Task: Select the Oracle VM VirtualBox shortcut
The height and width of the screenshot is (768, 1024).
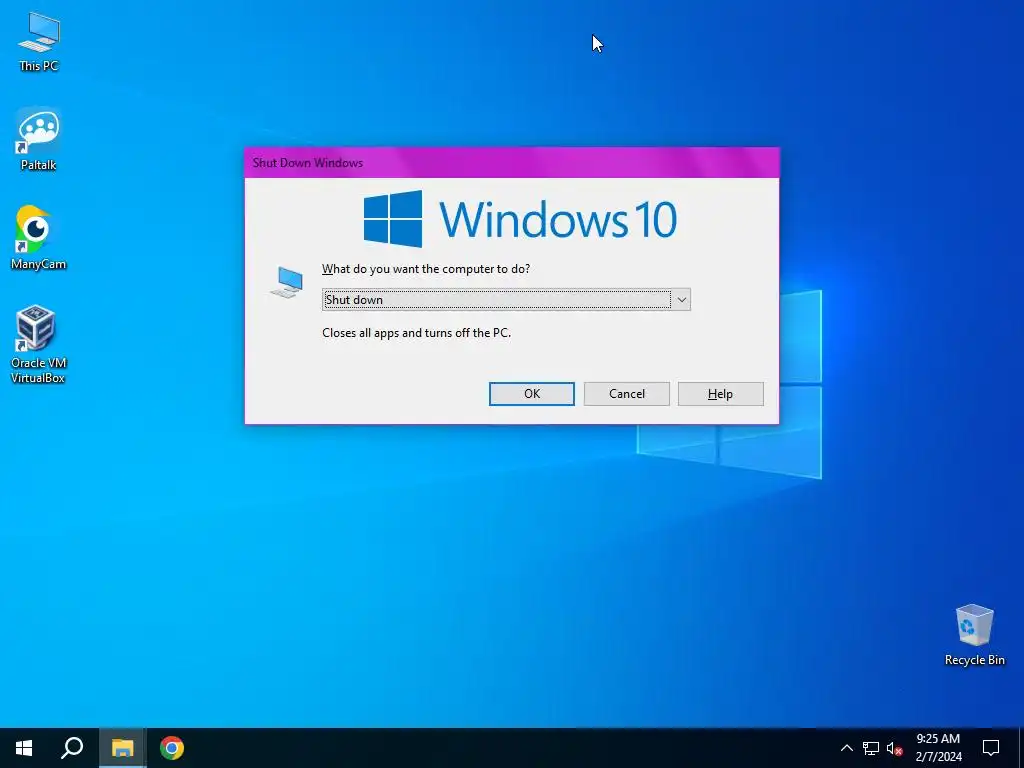Action: pyautogui.click(x=38, y=345)
